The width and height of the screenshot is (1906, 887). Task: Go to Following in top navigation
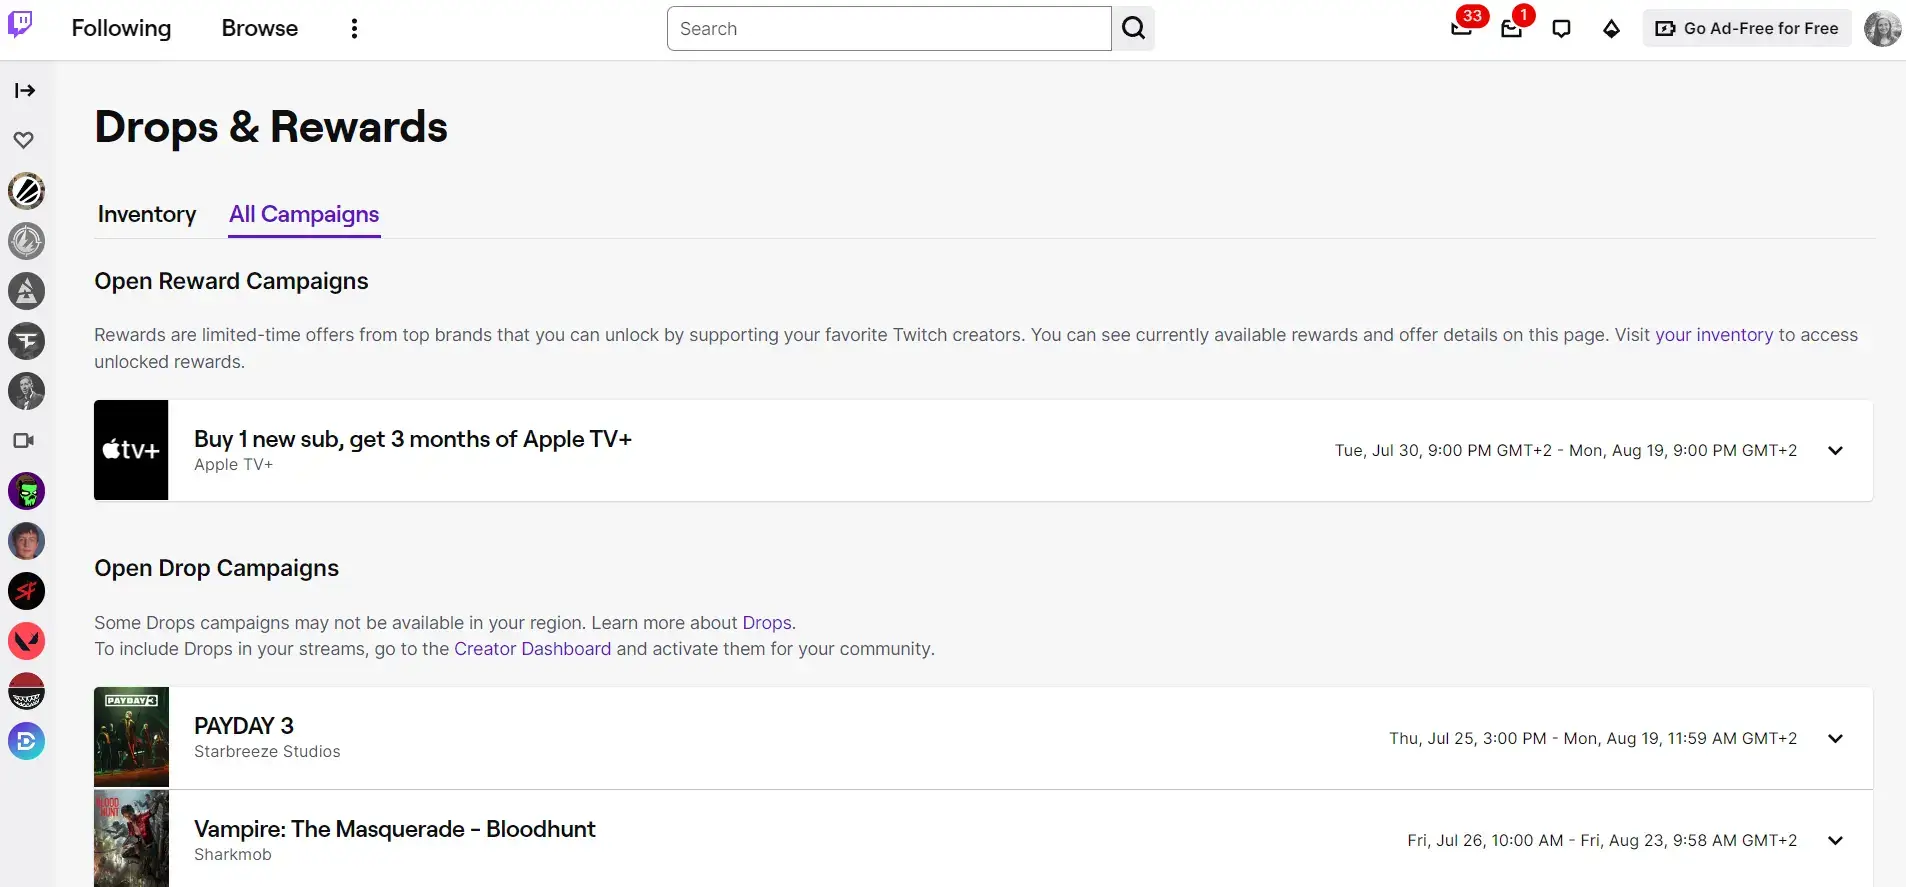pyautogui.click(x=121, y=28)
